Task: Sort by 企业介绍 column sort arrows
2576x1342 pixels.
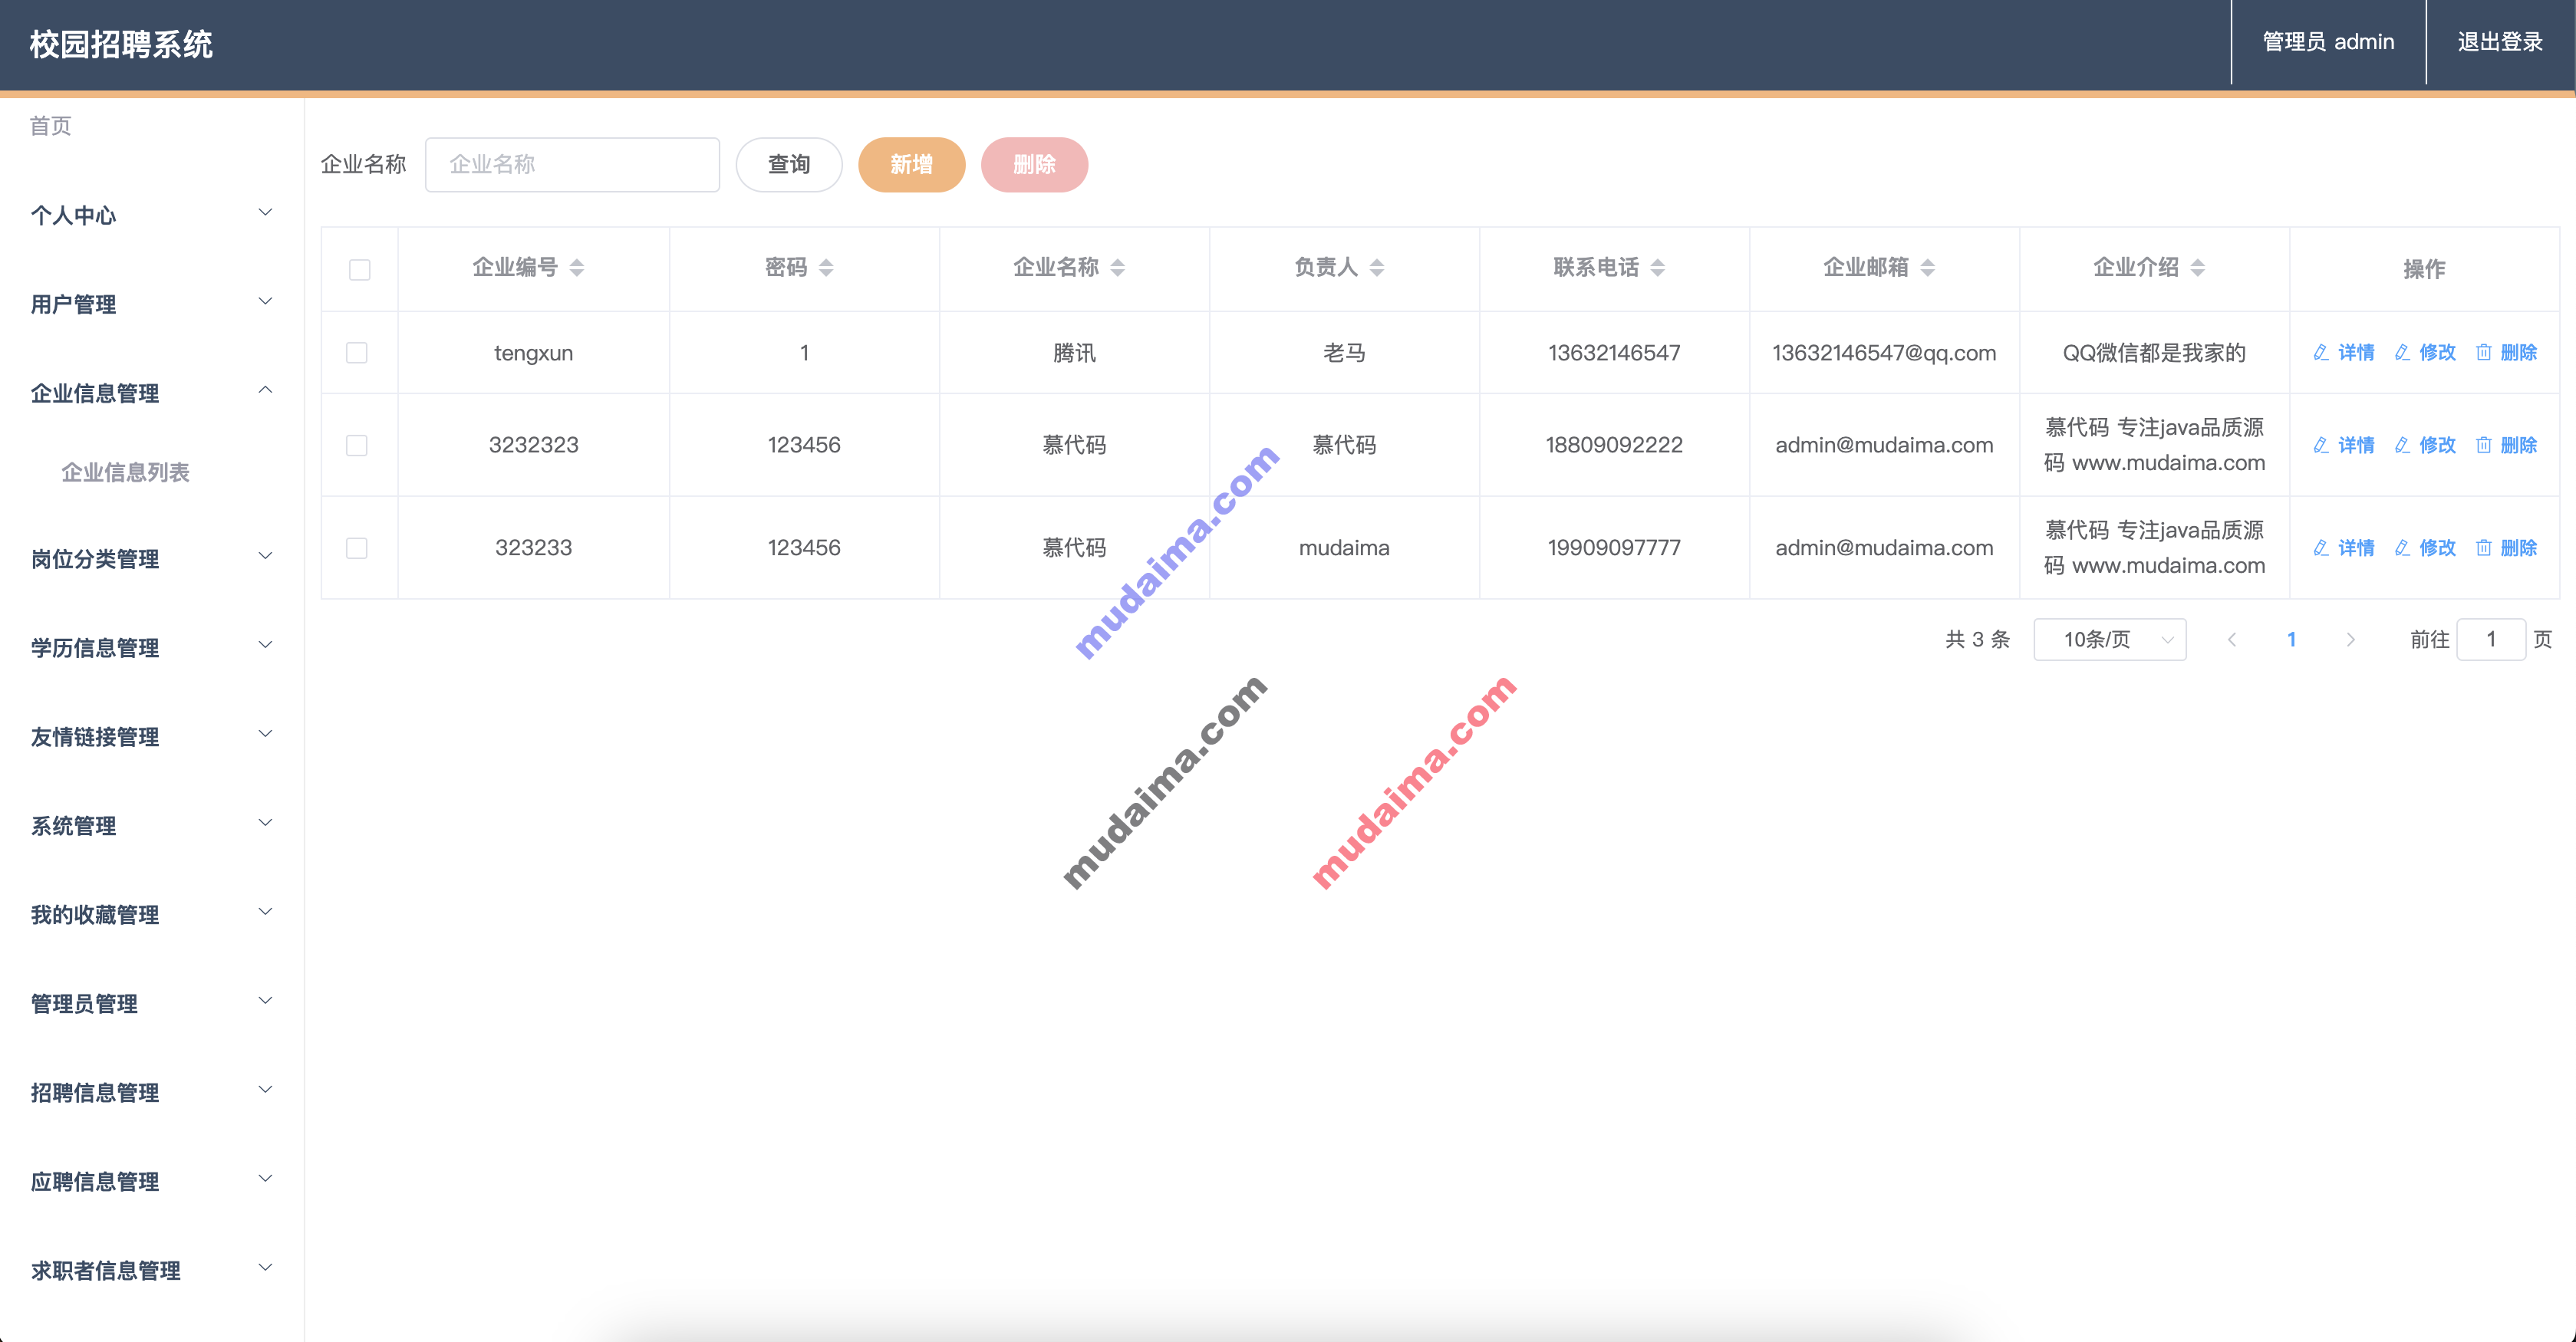Action: [x=2198, y=268]
